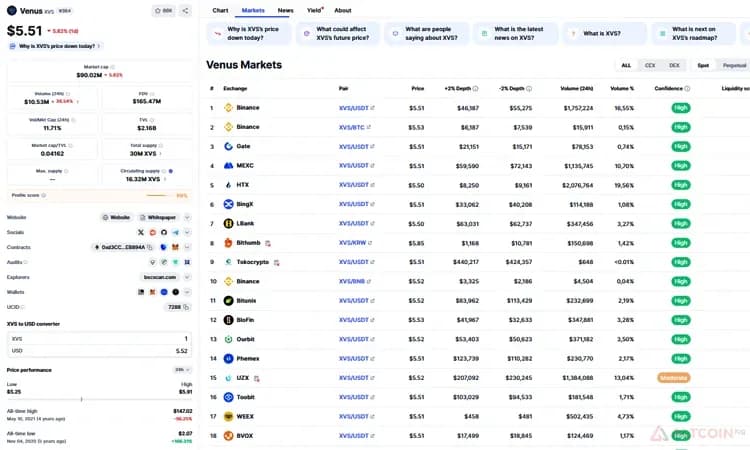Expand the Website links dropdown
The height and width of the screenshot is (450, 750).
187,218
